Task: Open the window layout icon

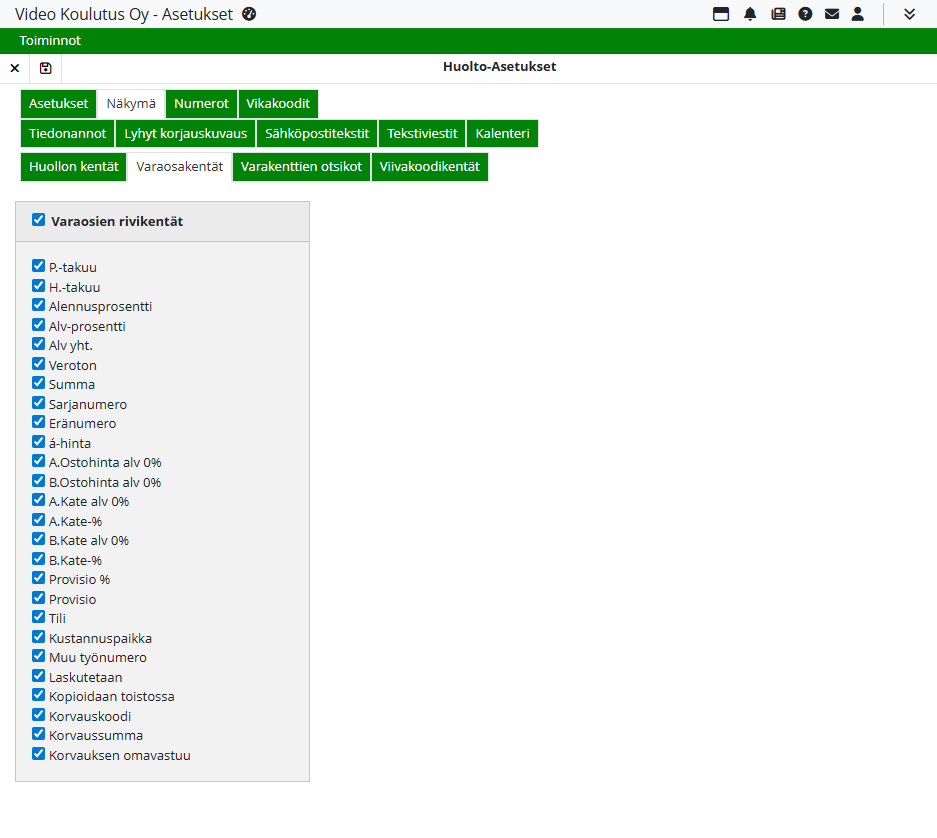Action: click(x=720, y=14)
